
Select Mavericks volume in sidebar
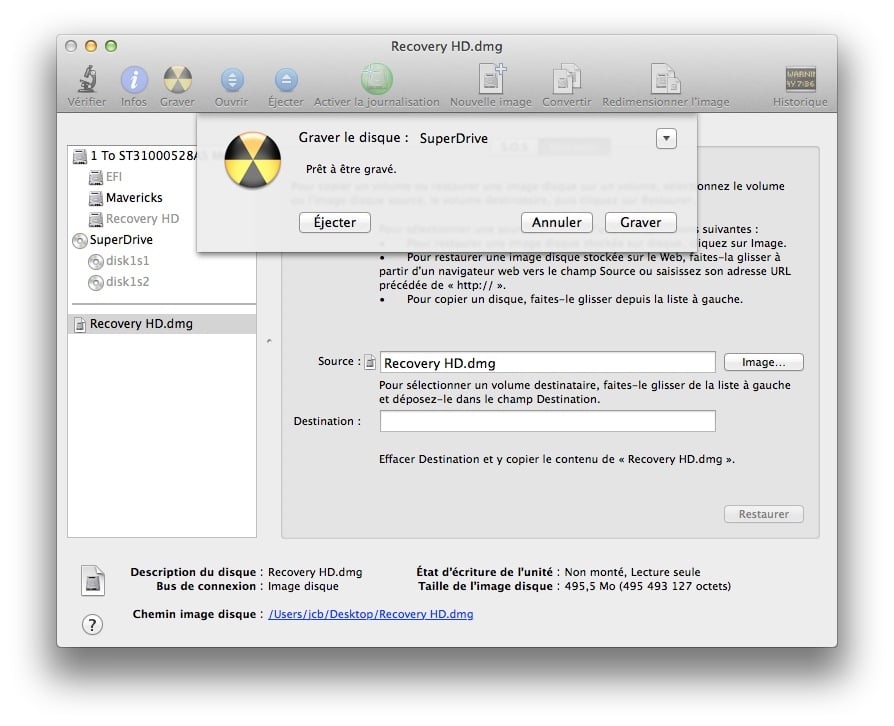point(134,198)
